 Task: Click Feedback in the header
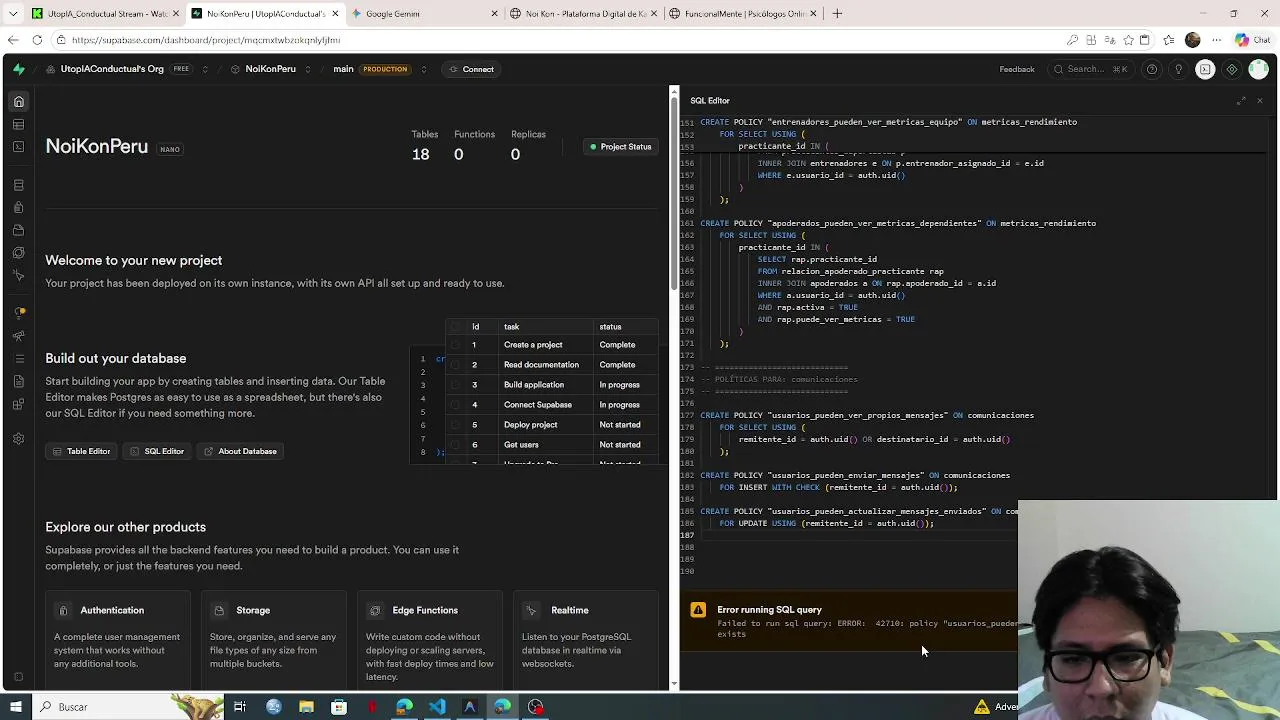(x=1016, y=69)
